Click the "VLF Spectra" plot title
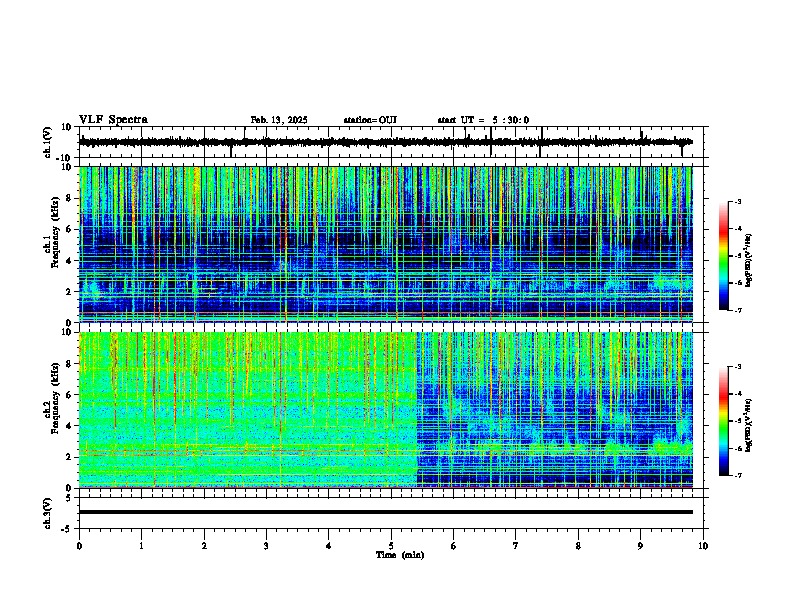792x612 pixels. pyautogui.click(x=113, y=120)
